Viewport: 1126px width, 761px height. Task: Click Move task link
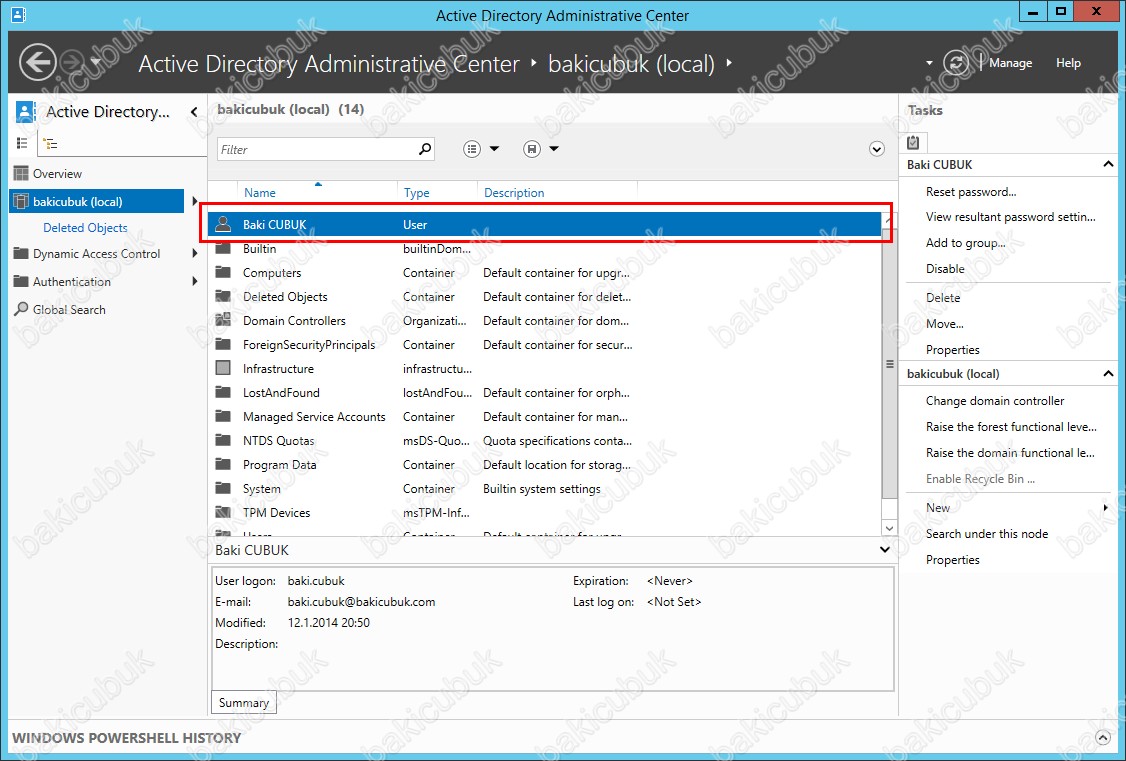[944, 324]
